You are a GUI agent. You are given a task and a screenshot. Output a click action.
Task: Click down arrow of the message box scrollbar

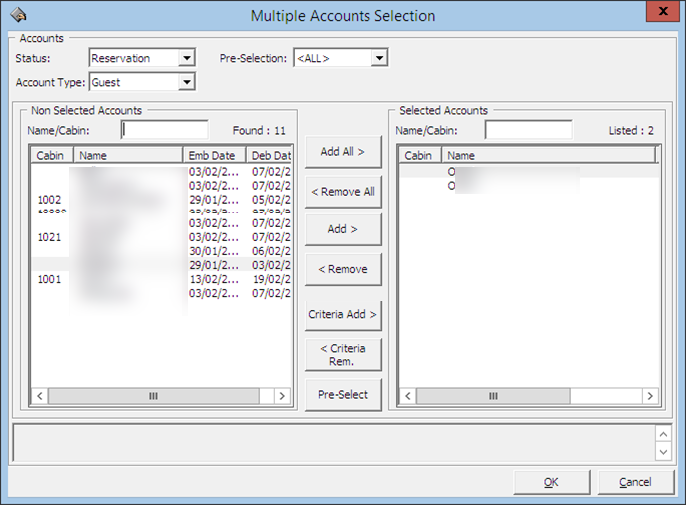point(663,452)
